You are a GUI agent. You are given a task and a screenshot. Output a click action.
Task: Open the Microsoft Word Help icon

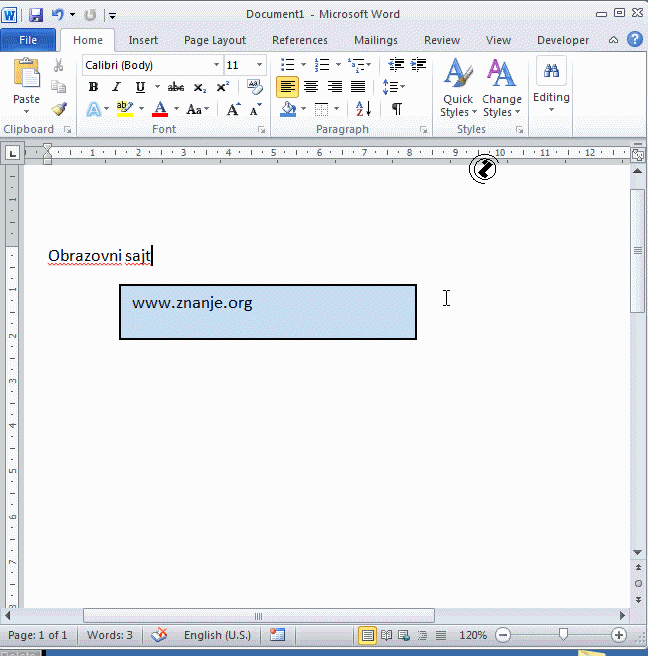click(634, 40)
